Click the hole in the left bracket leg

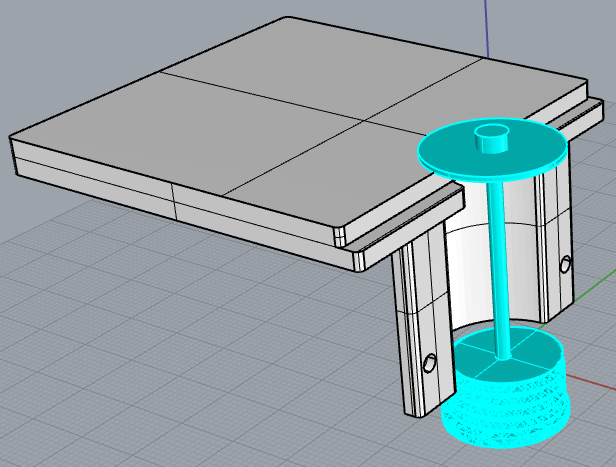430,363
